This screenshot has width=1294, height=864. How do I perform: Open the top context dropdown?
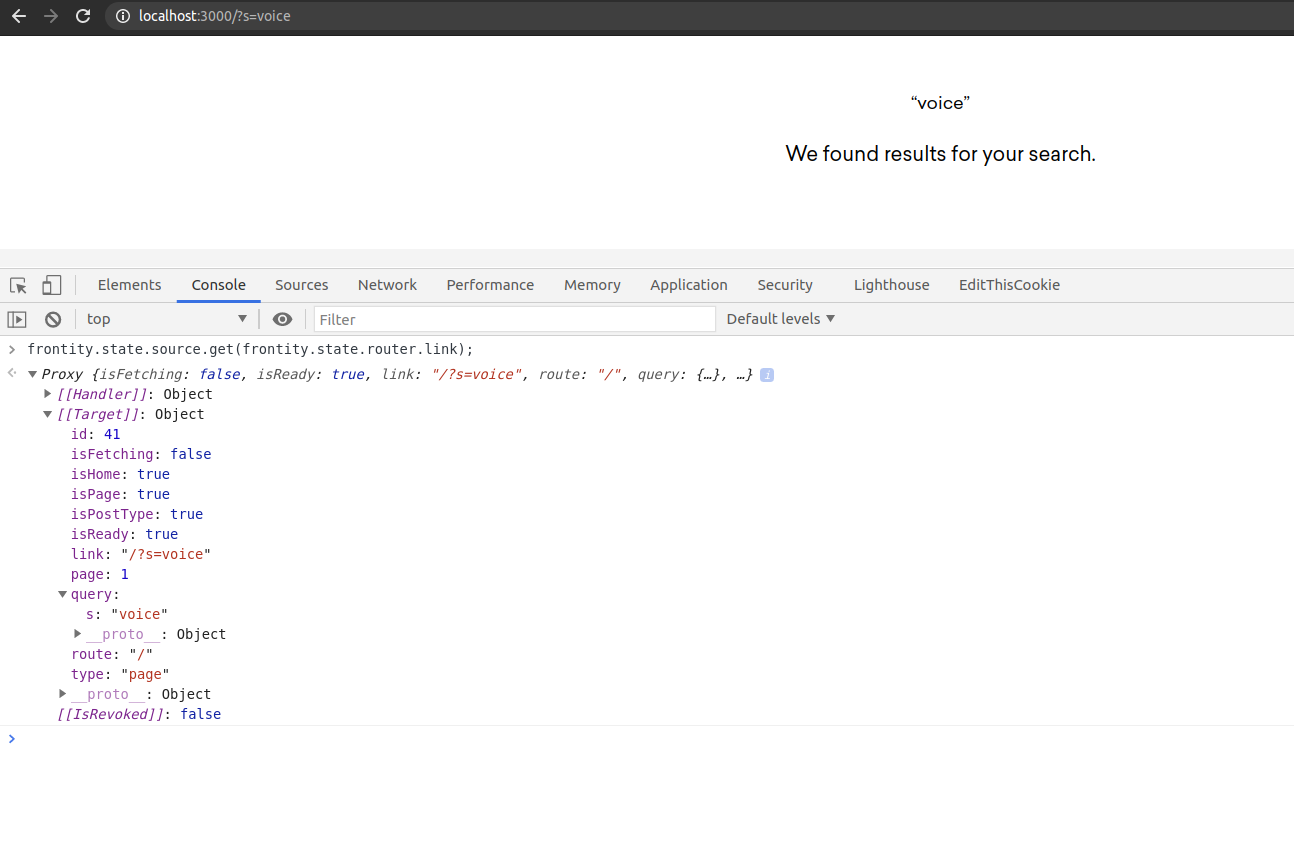tap(166, 319)
